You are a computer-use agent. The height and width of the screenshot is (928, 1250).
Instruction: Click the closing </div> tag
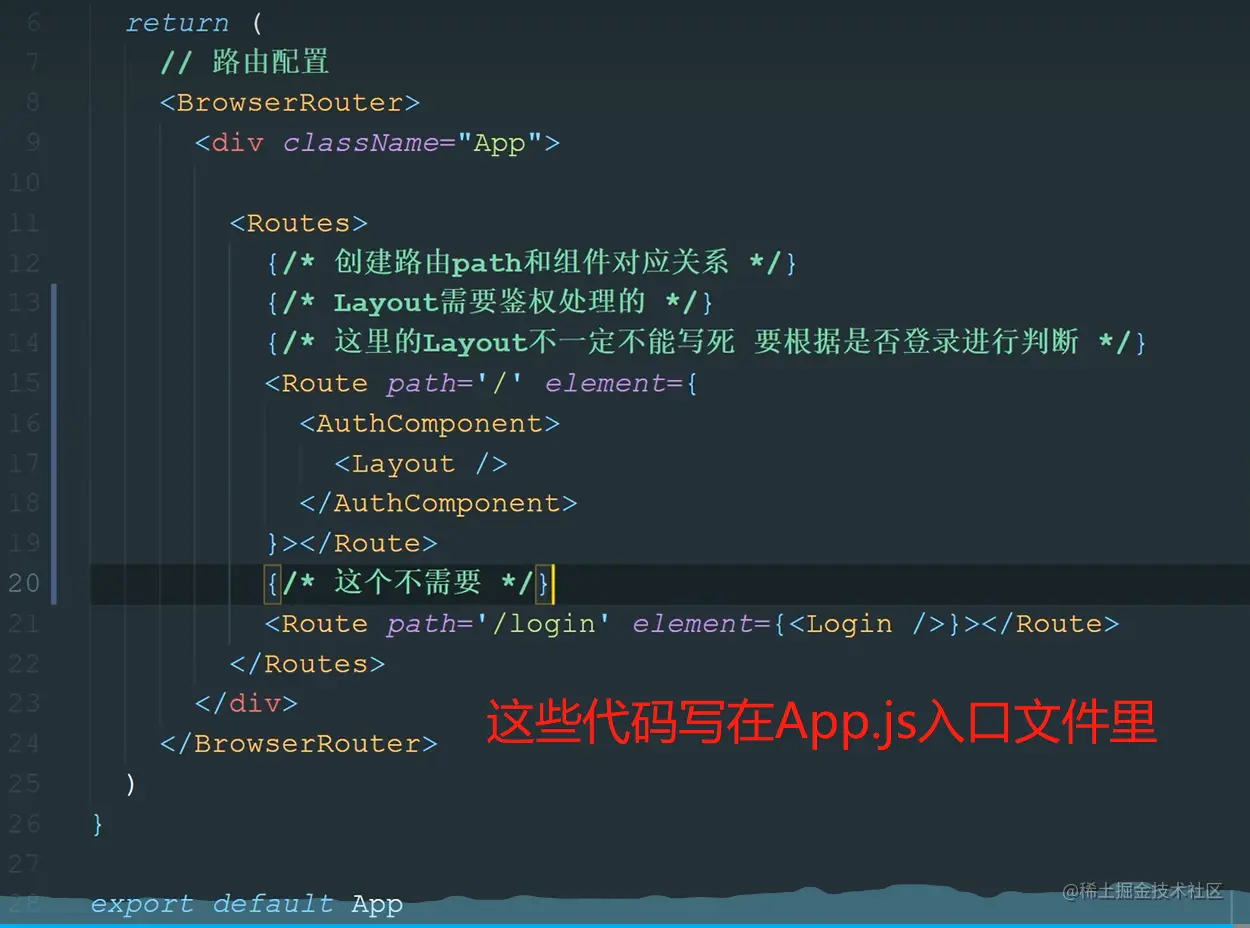[x=247, y=703]
